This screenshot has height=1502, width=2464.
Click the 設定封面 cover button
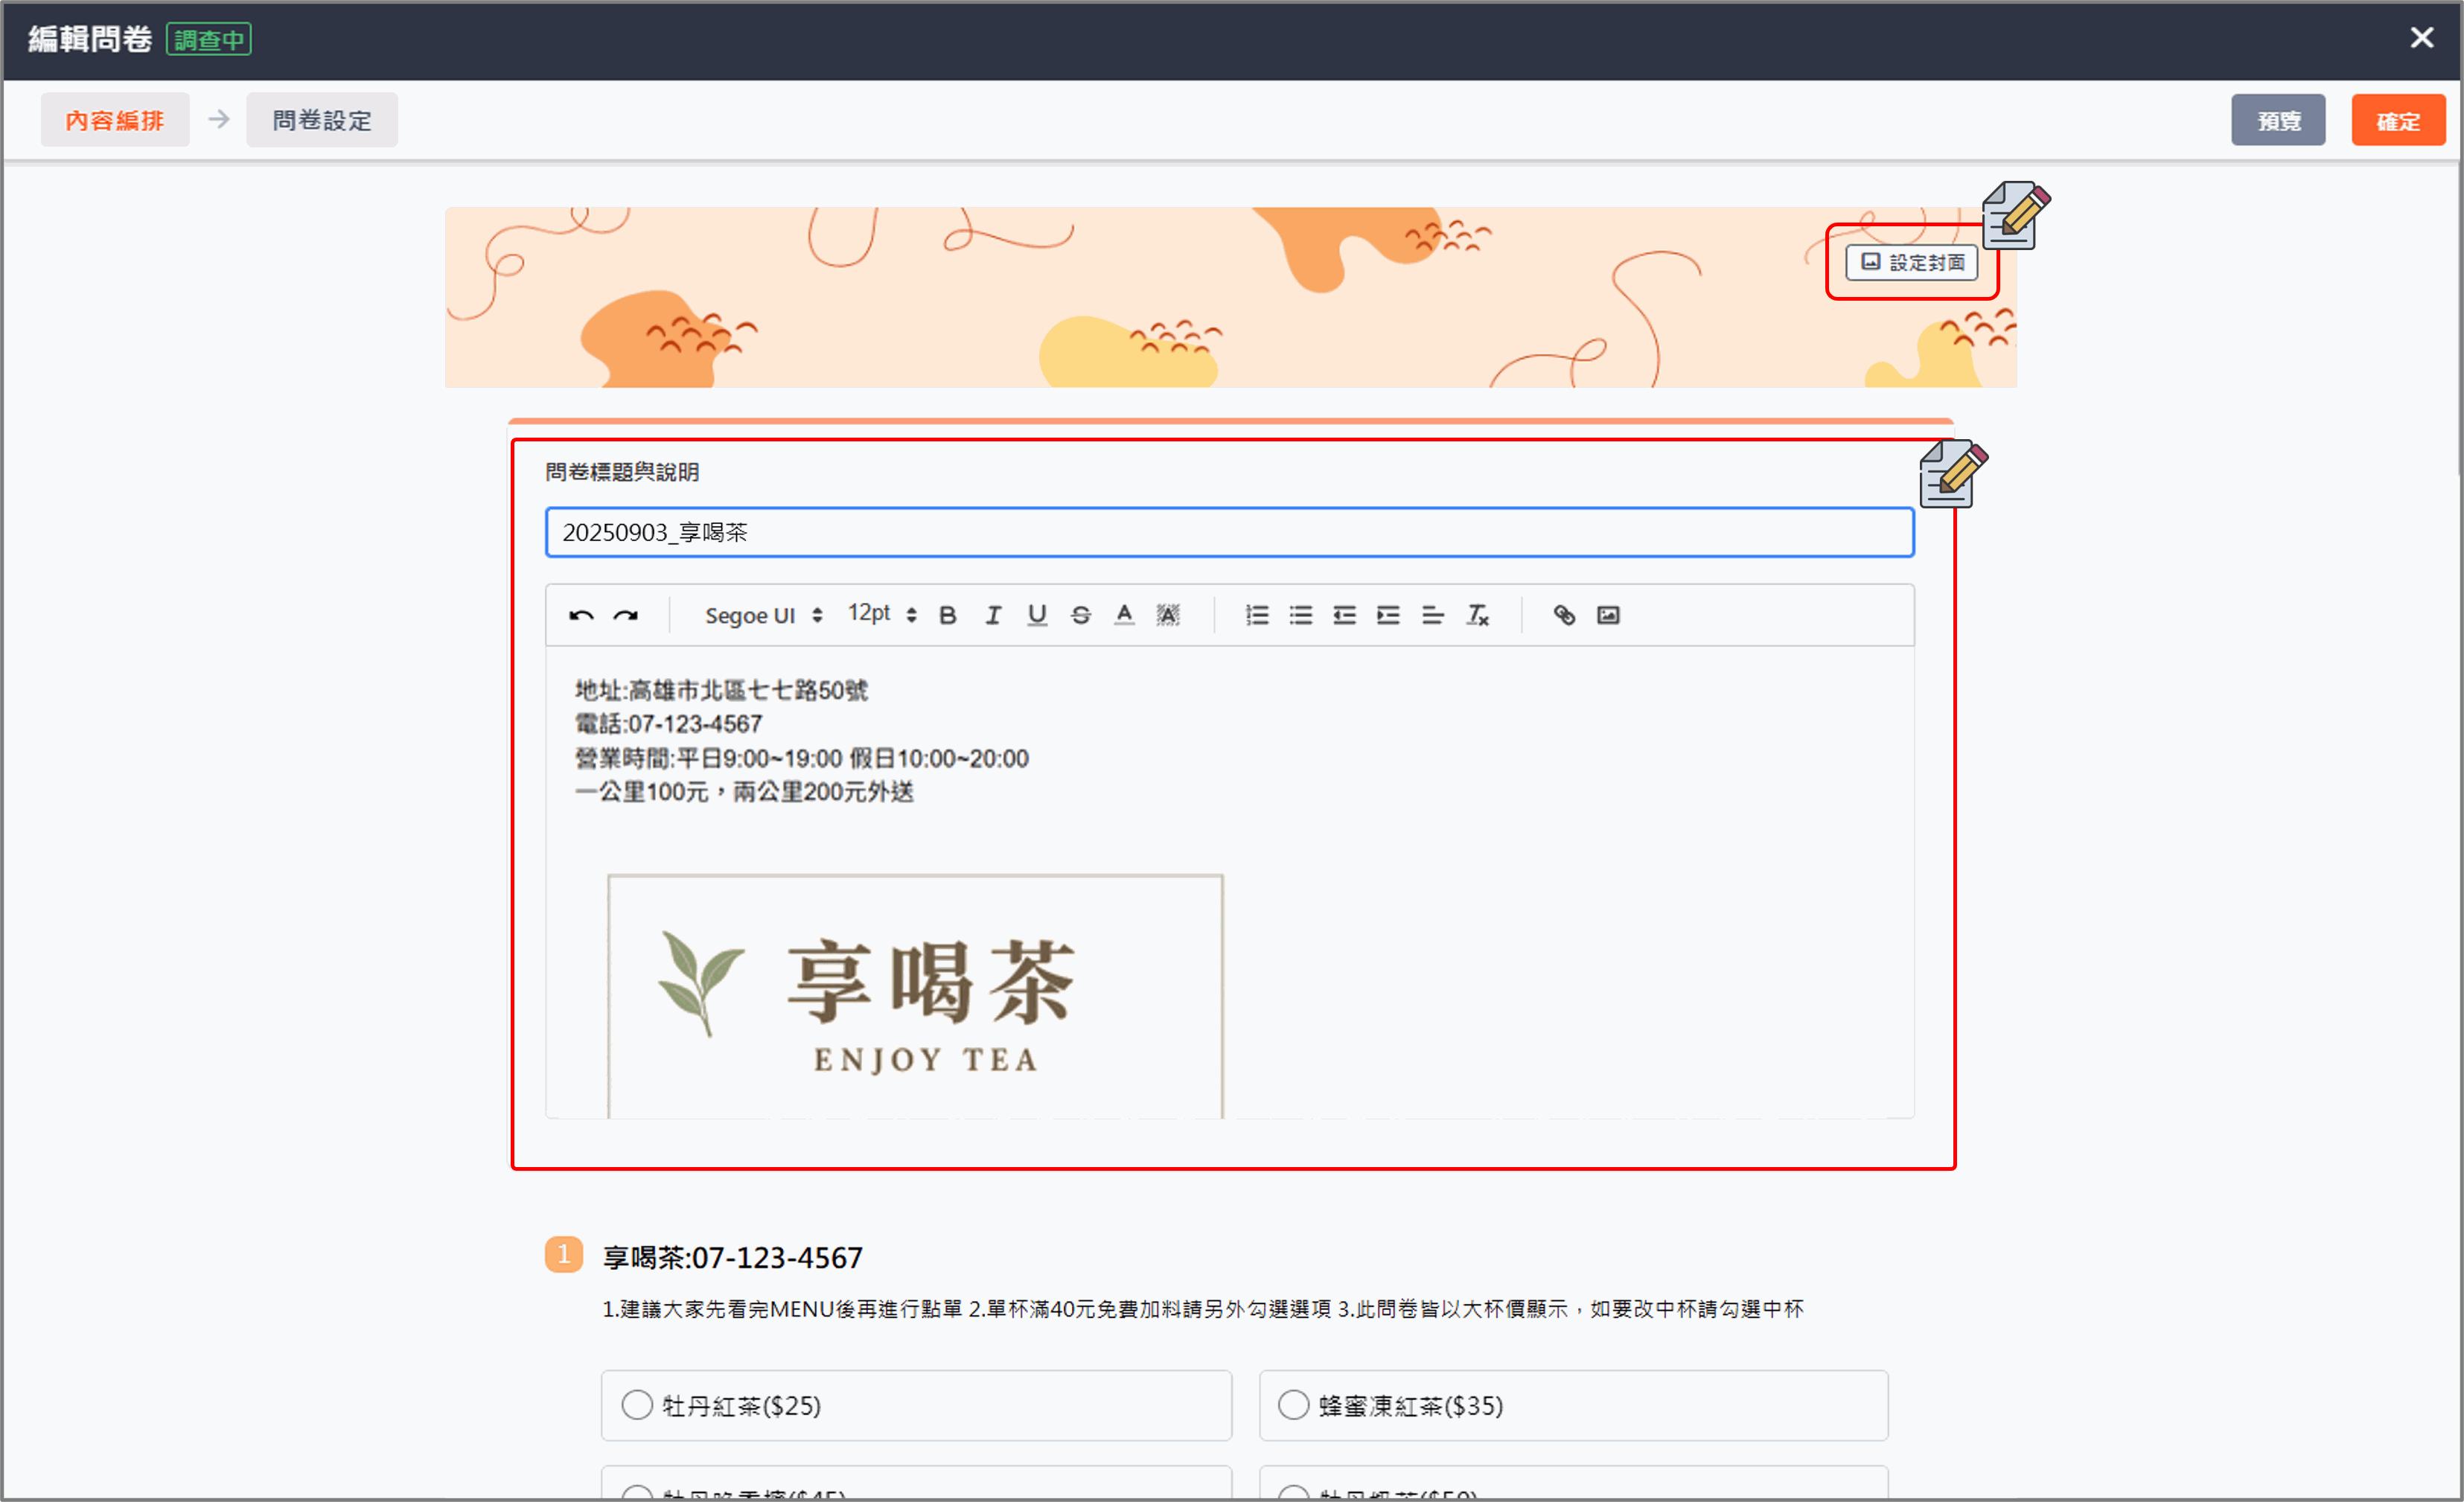[x=1912, y=262]
